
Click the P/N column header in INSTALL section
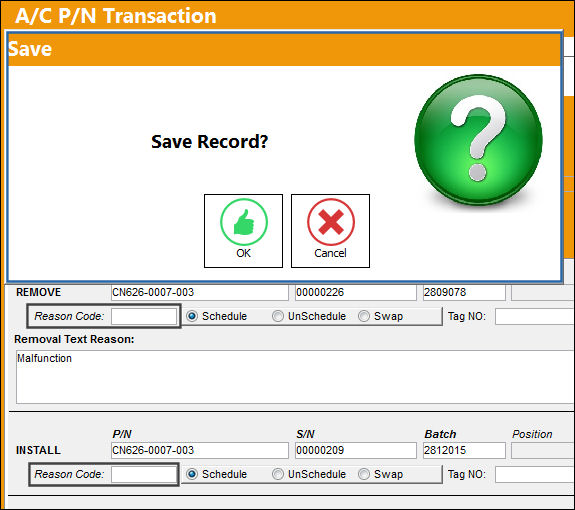[122, 434]
